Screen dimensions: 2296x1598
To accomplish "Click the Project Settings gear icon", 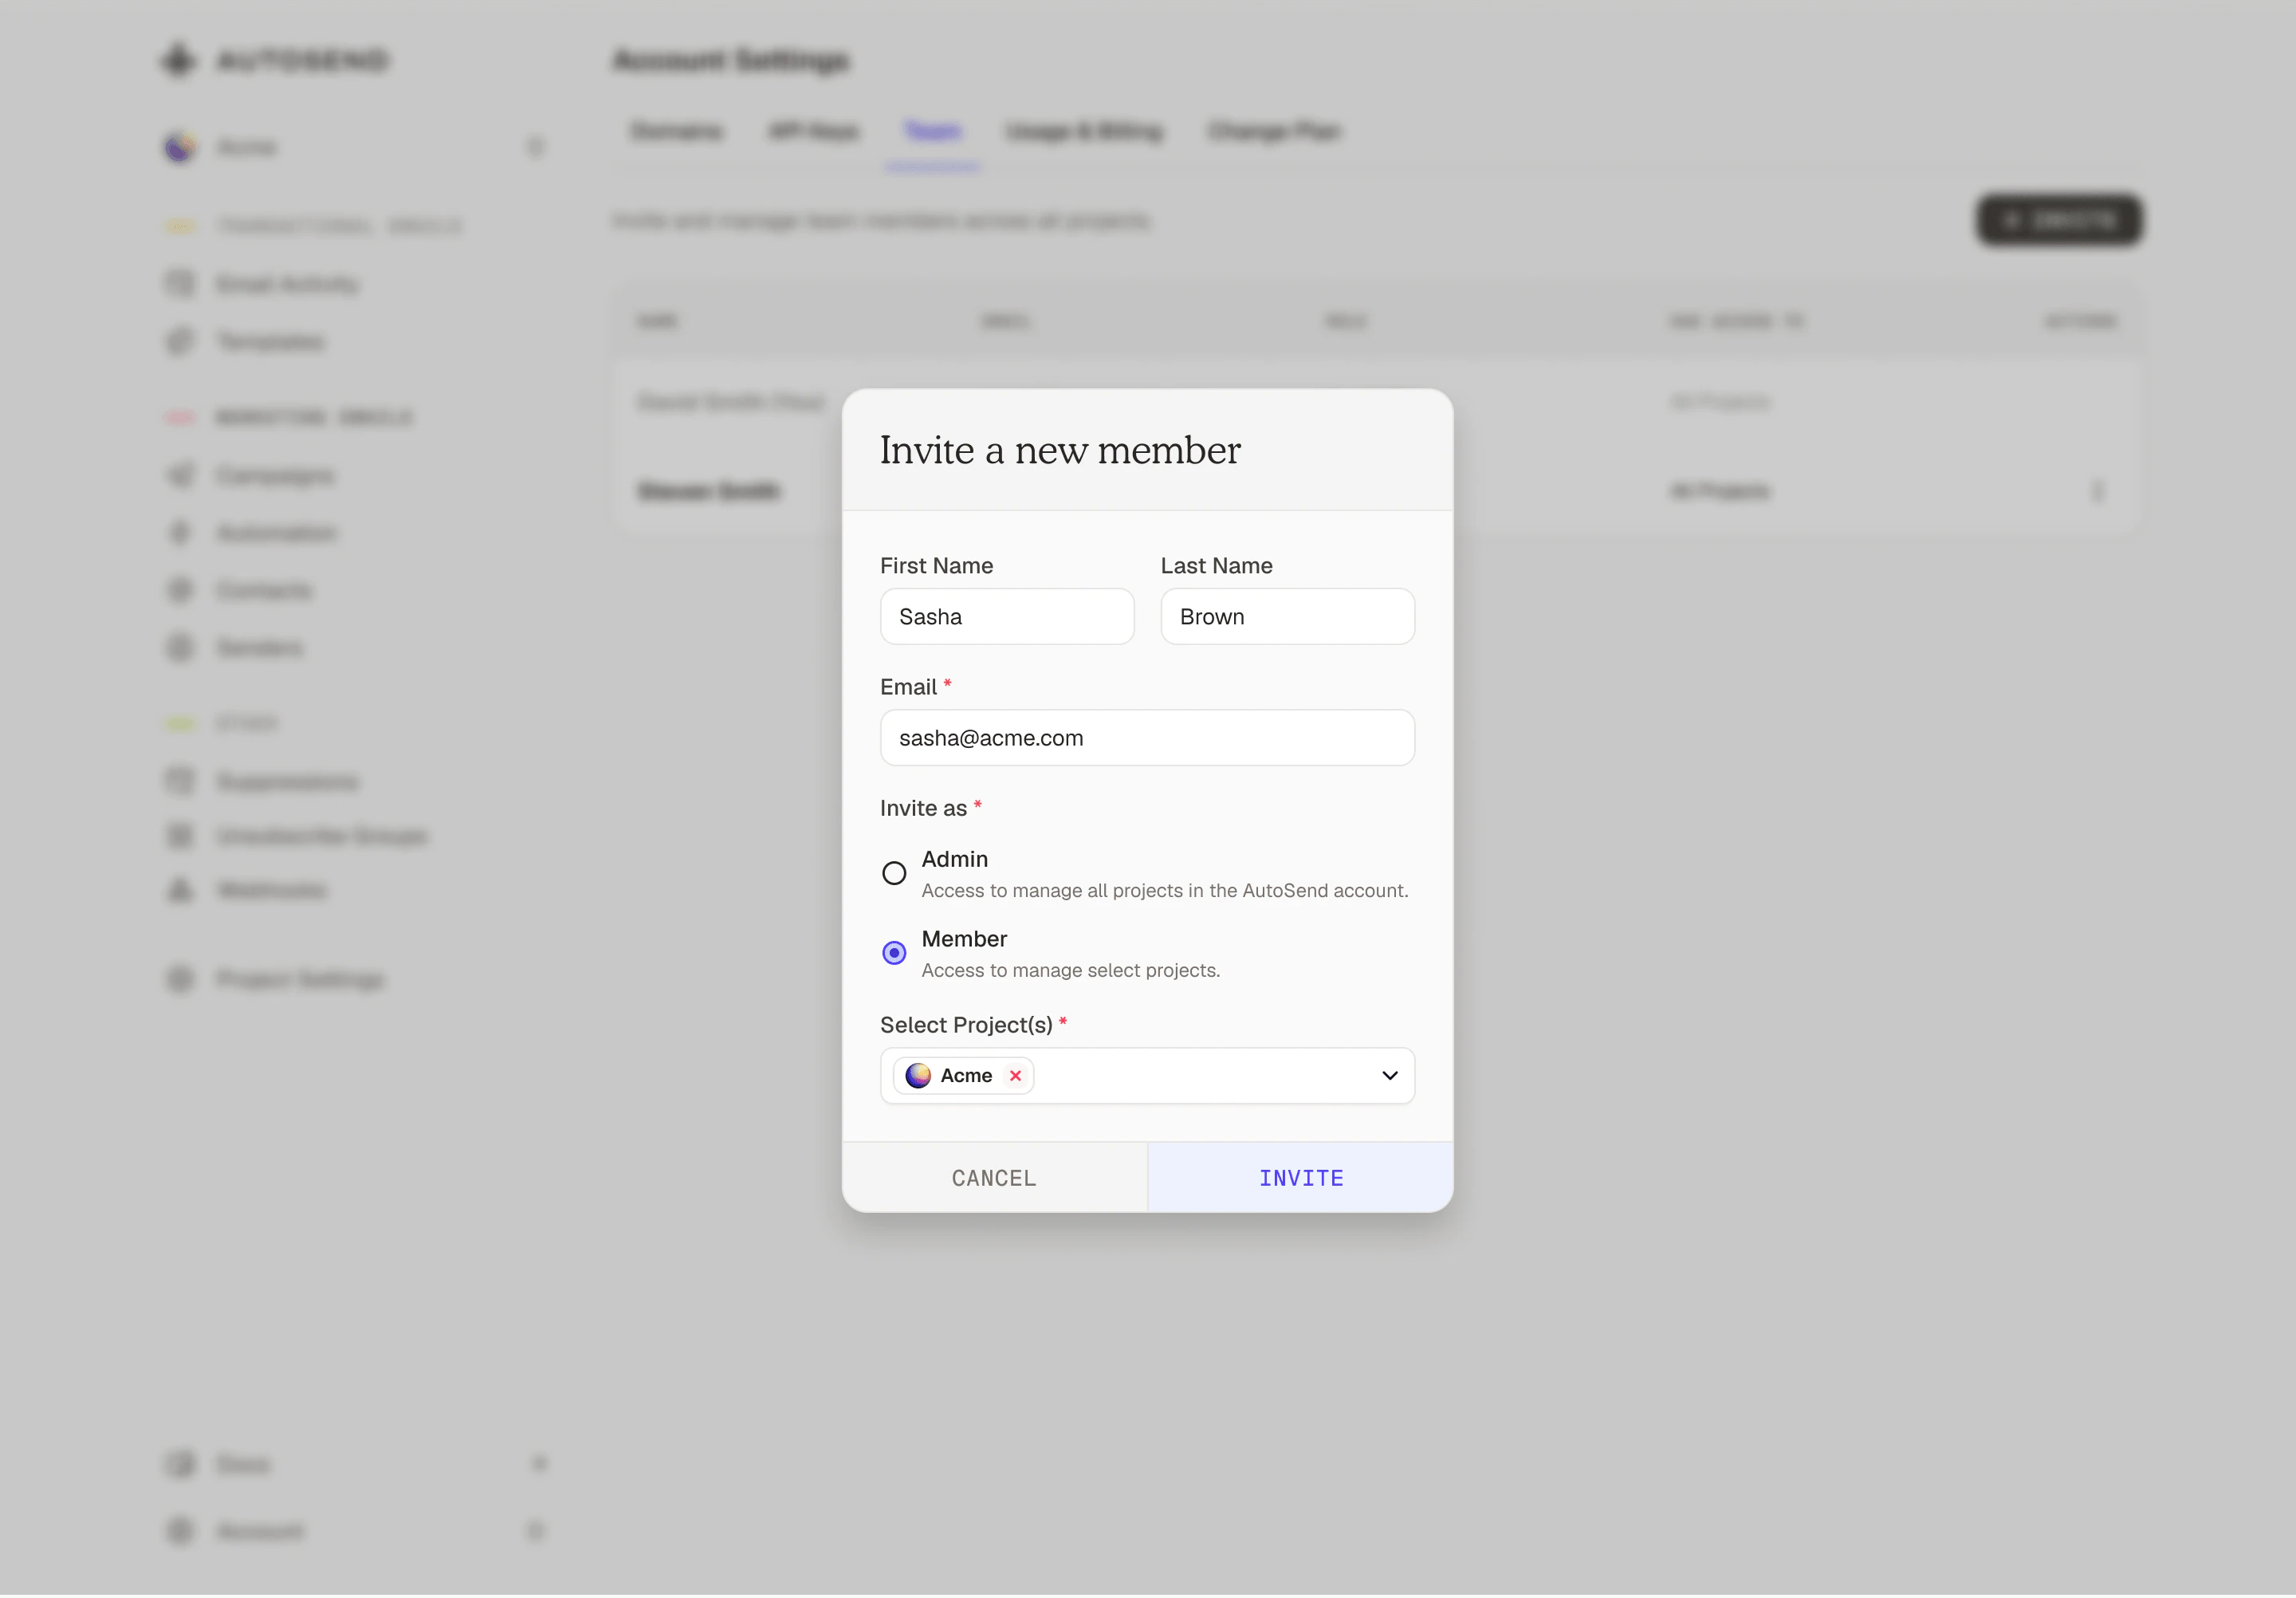I will tap(180, 978).
